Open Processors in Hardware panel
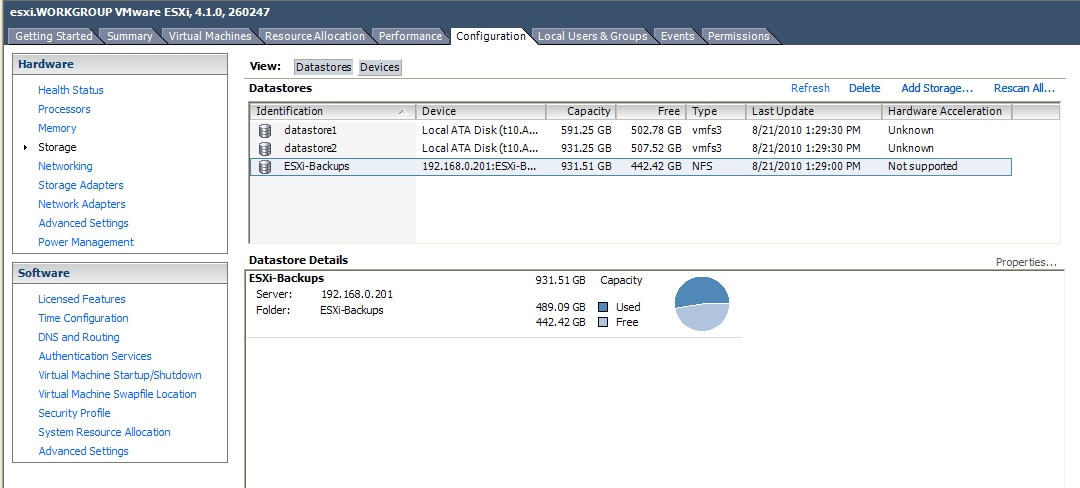1080x488 pixels. pyautogui.click(x=64, y=109)
